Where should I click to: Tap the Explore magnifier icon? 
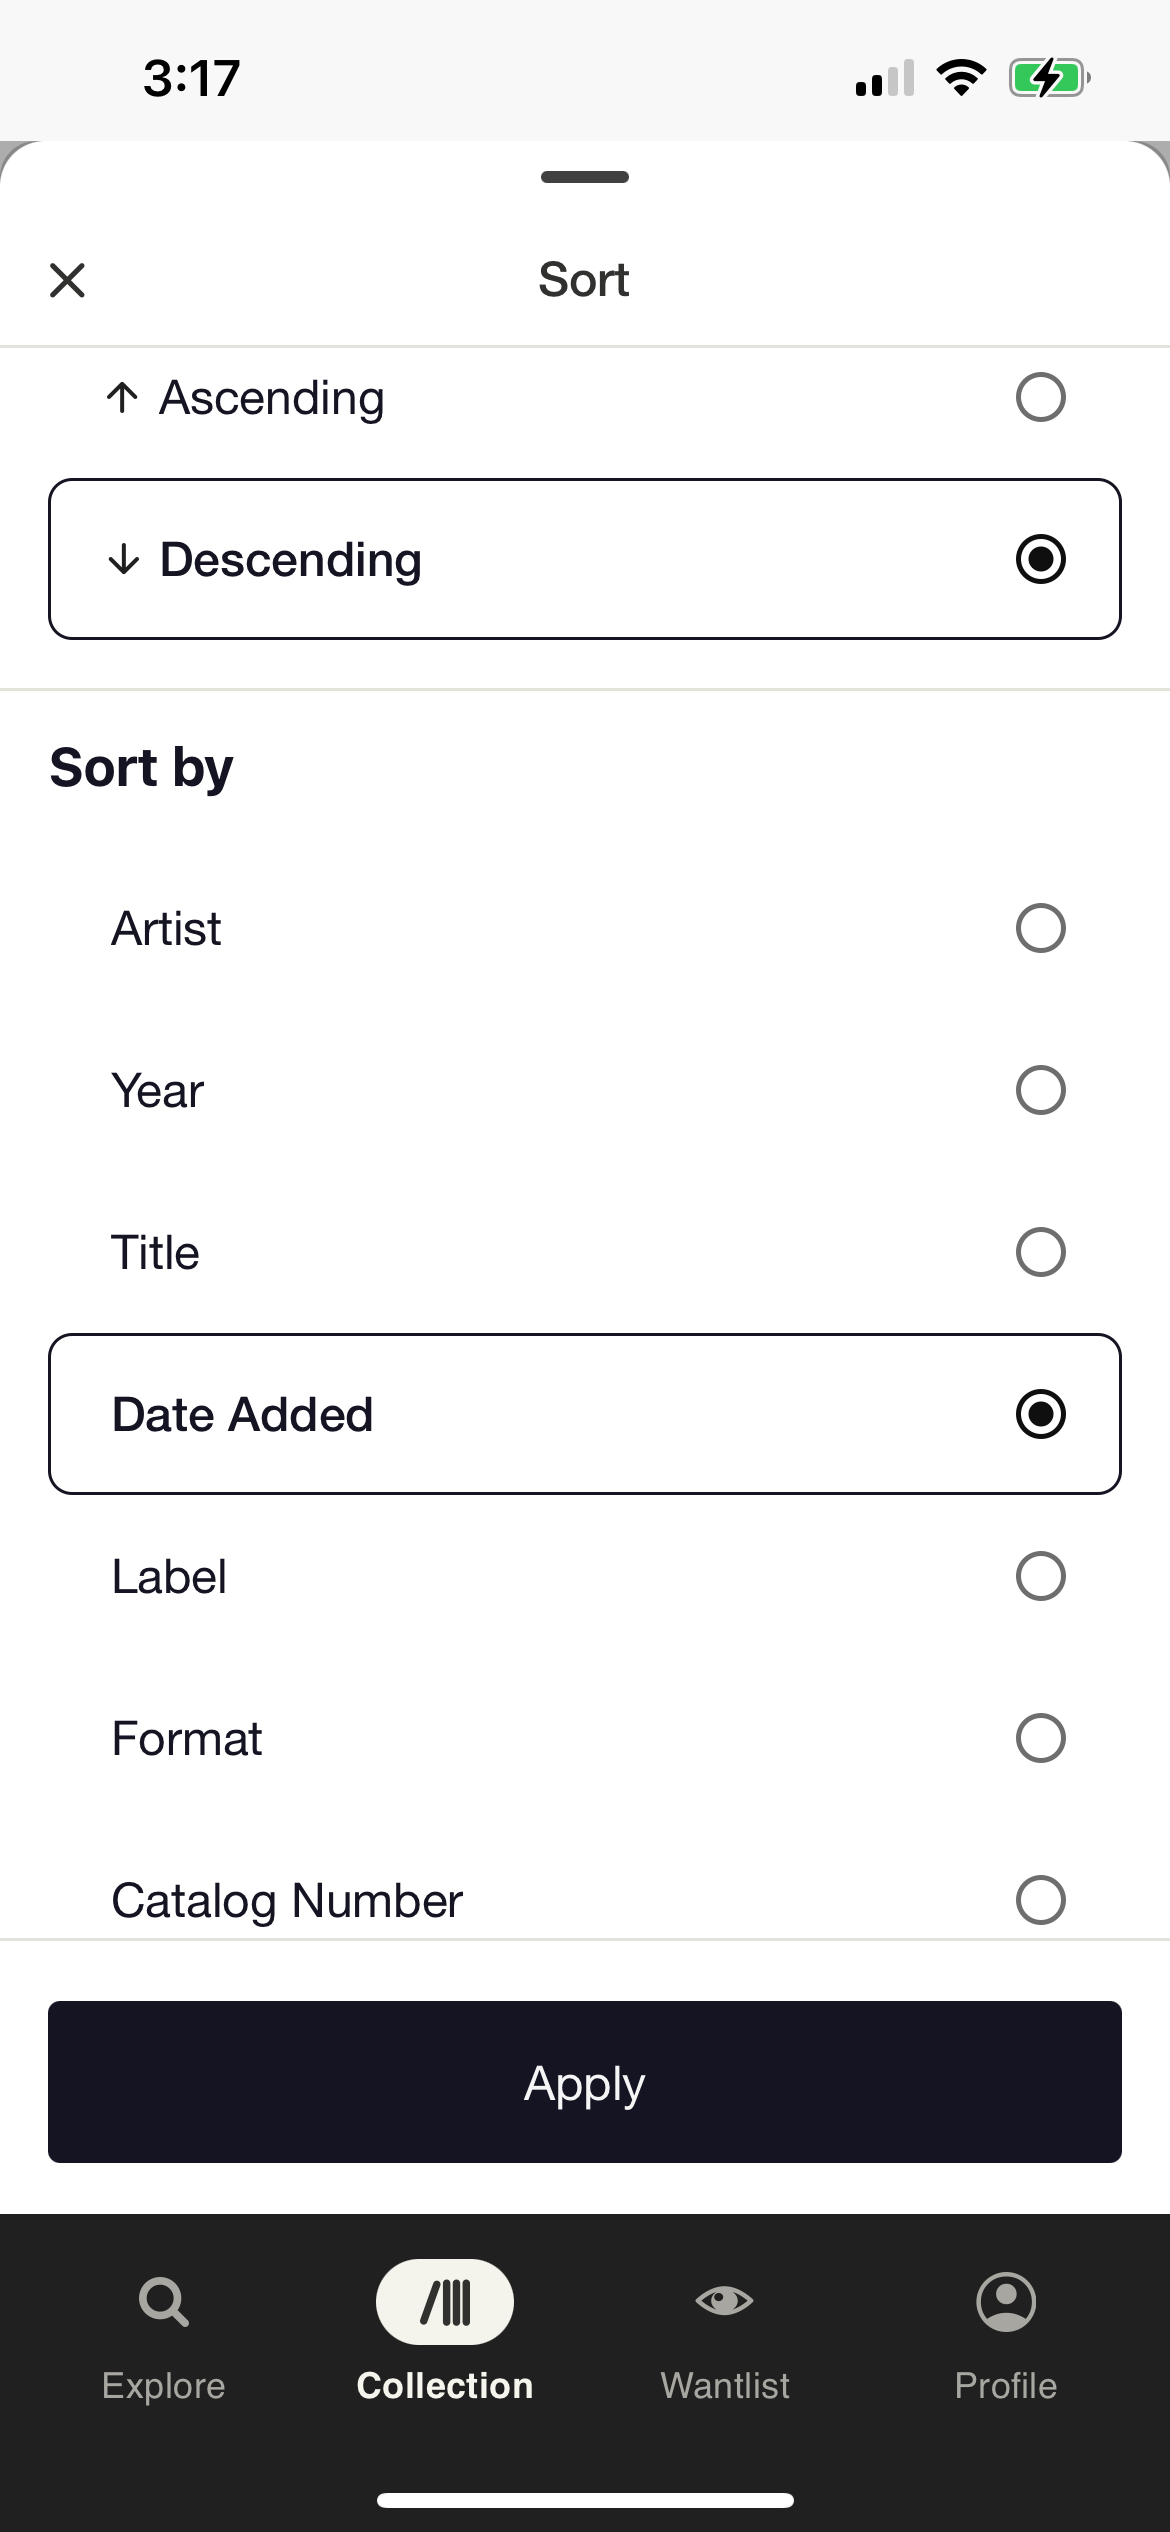(164, 2302)
